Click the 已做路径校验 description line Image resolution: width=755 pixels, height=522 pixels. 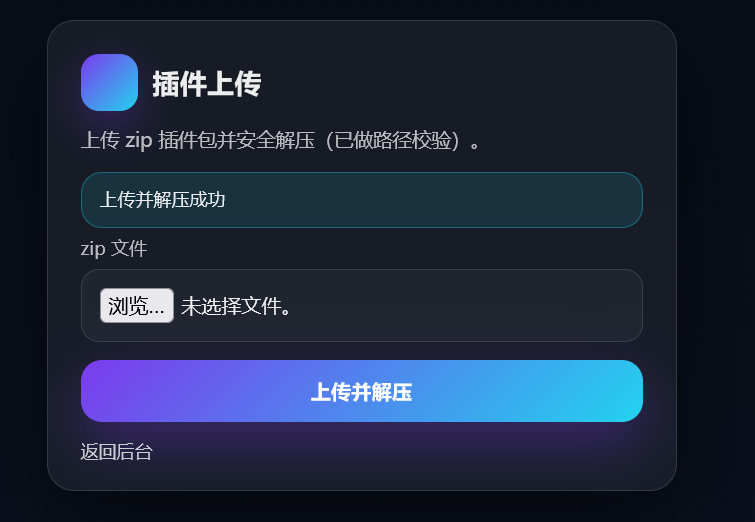point(280,141)
